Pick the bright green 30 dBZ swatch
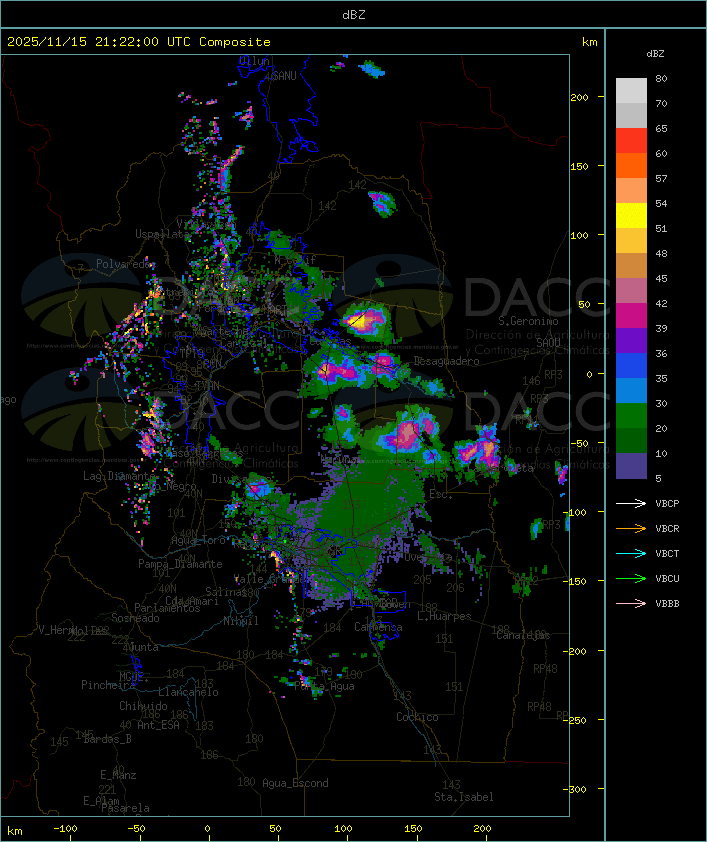The width and height of the screenshot is (707, 842). (x=631, y=415)
